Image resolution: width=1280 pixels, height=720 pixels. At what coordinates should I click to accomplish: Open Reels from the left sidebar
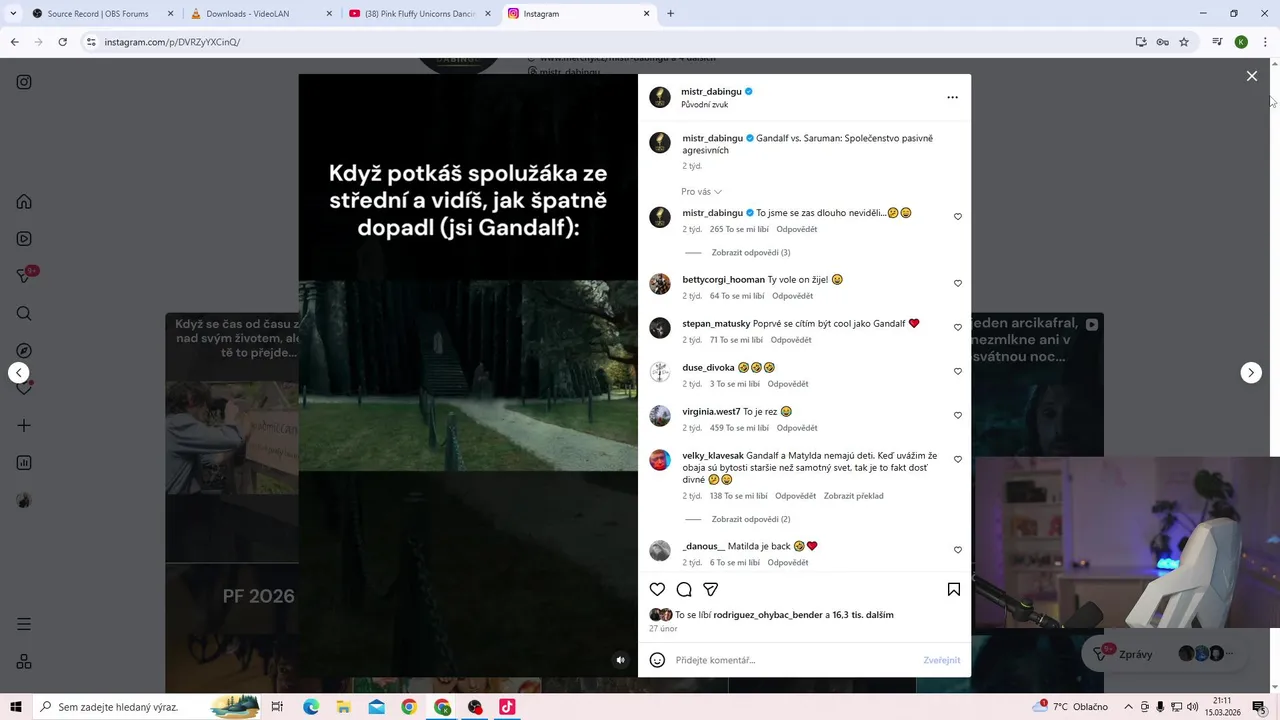pyautogui.click(x=24, y=239)
